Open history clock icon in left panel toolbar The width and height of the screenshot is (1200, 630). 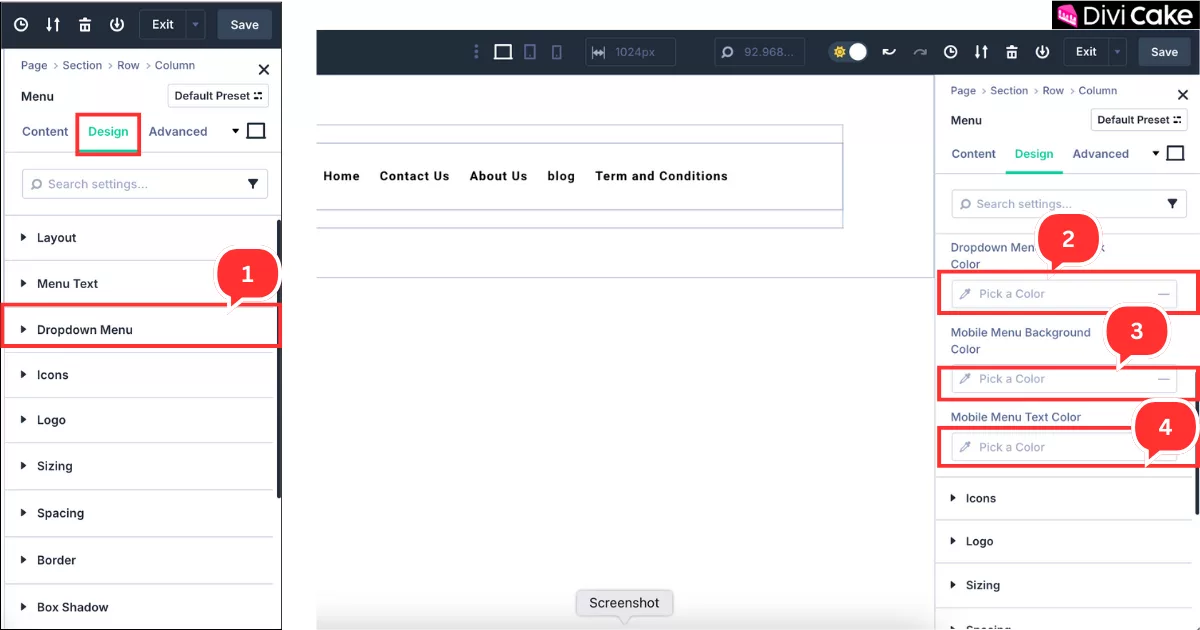pos(21,25)
